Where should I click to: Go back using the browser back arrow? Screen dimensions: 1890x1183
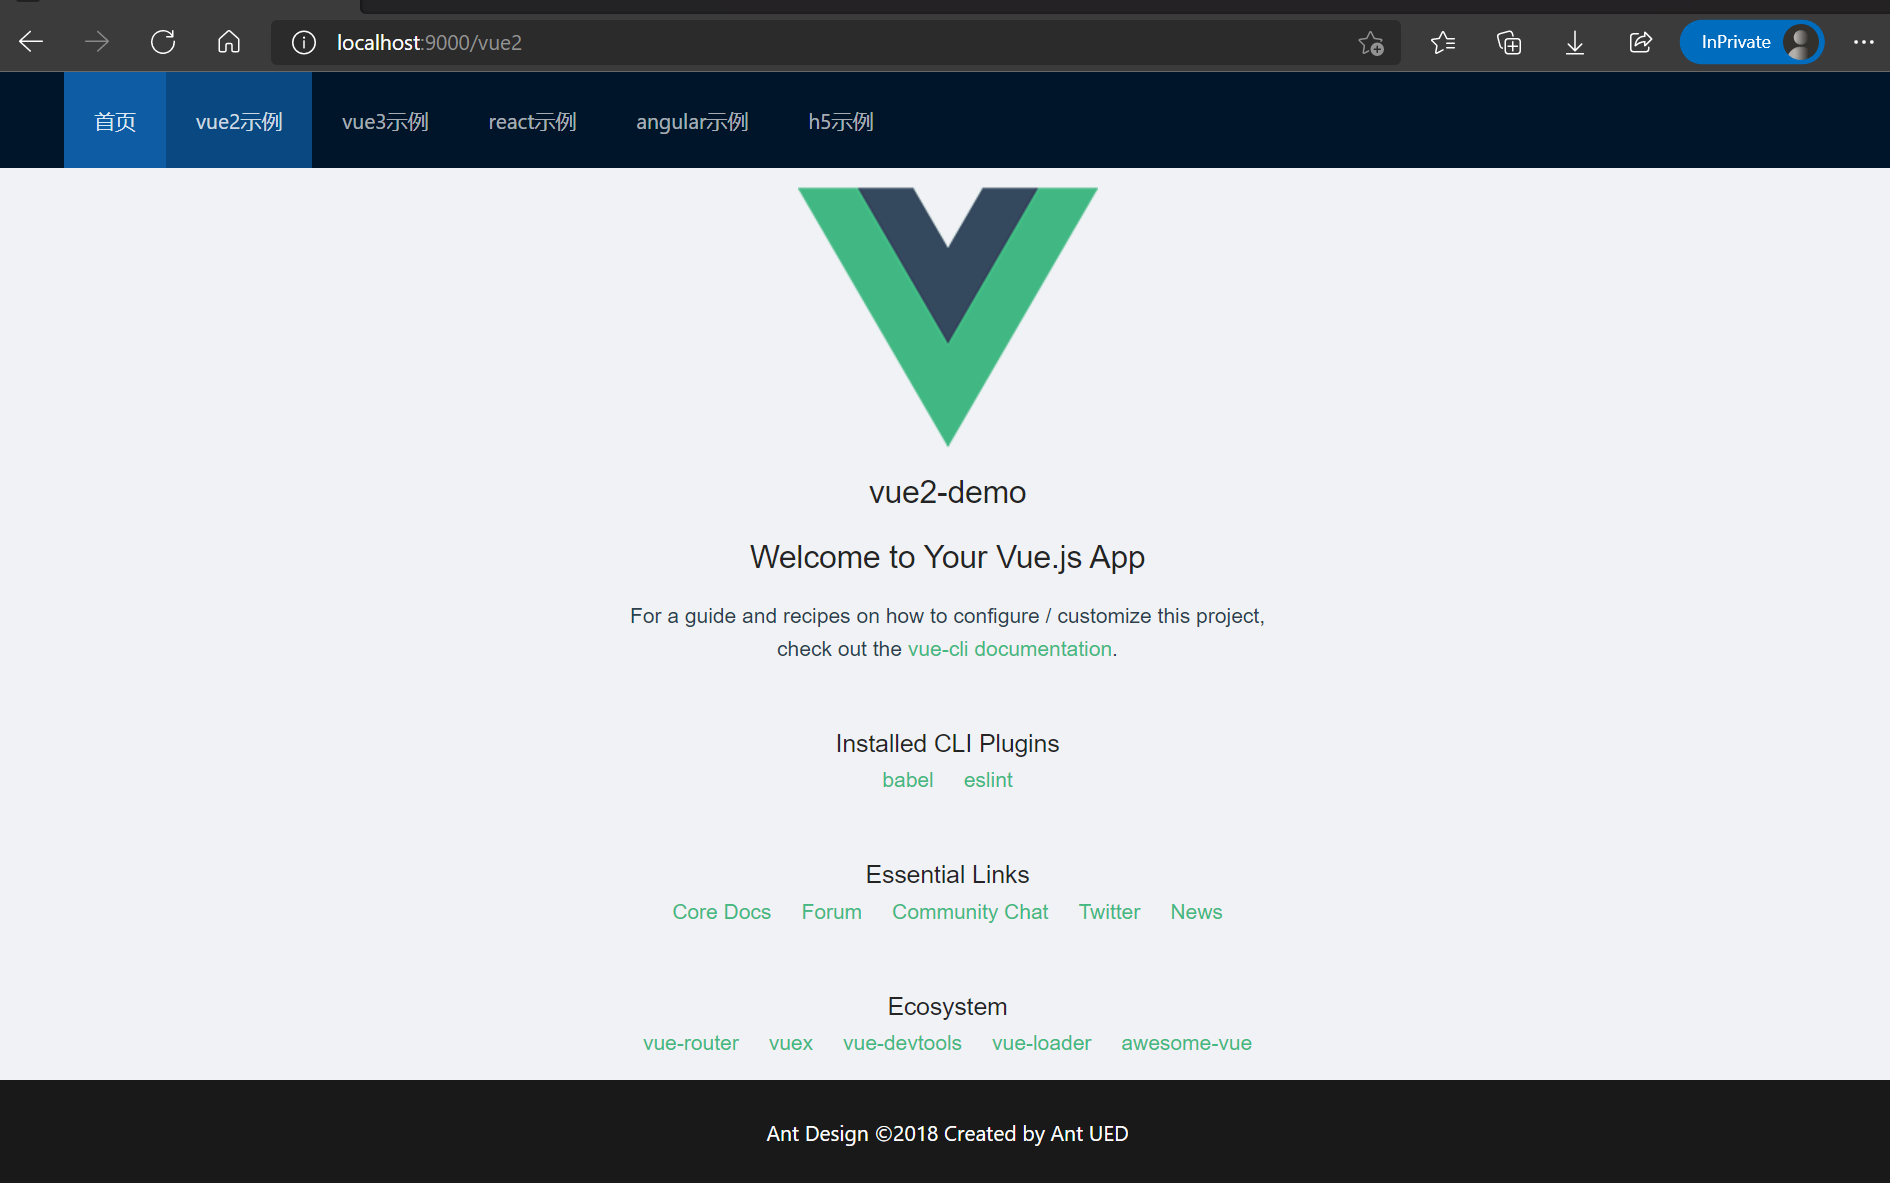(31, 42)
